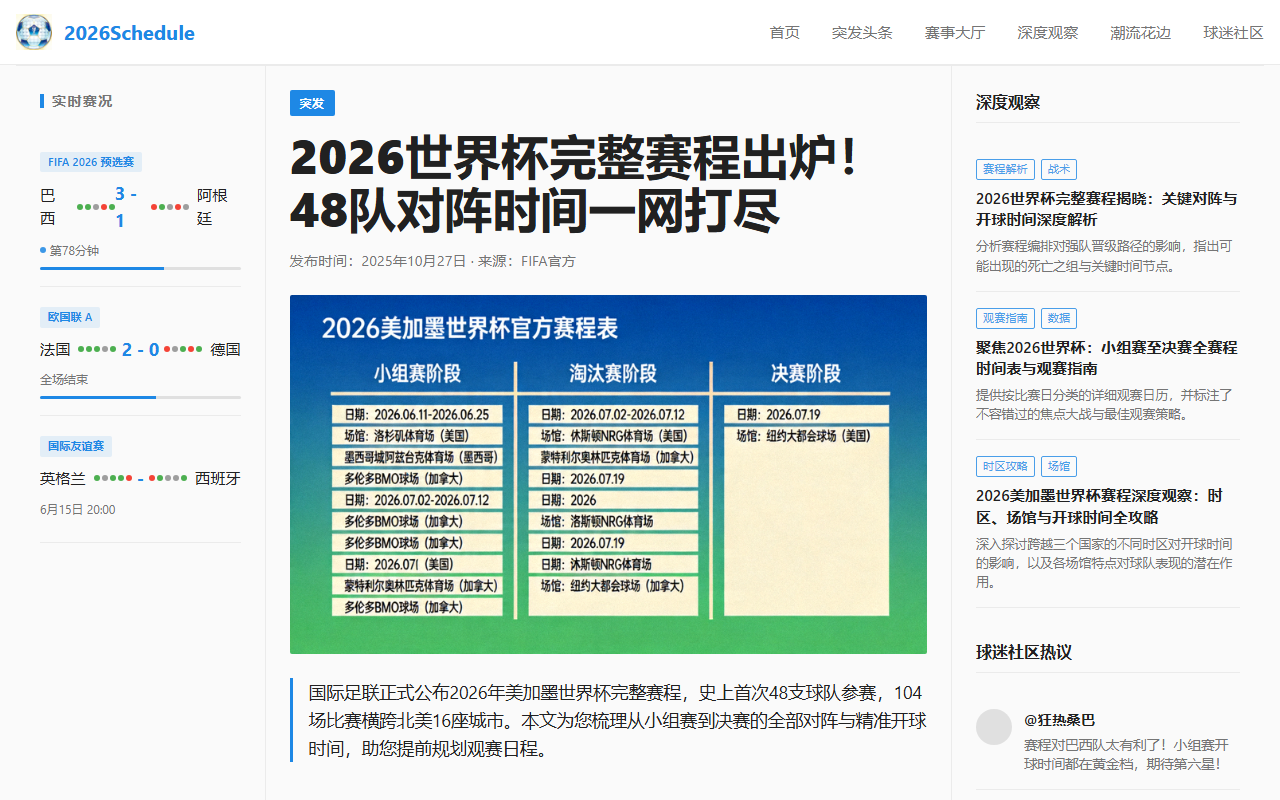Click the 赛程解析 tag
This screenshot has height=800, width=1280.
coord(1005,170)
